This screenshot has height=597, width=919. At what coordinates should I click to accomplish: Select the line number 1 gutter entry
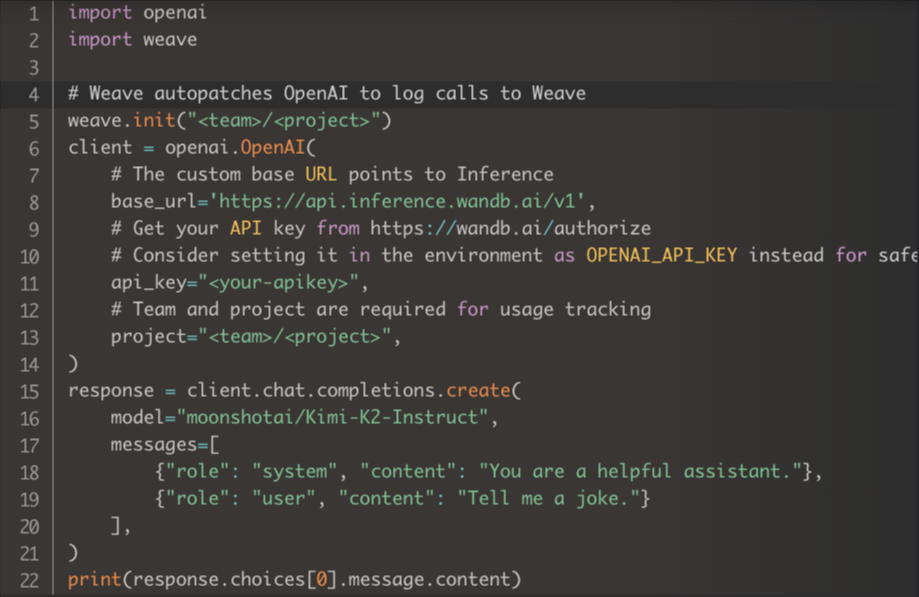pyautogui.click(x=33, y=13)
